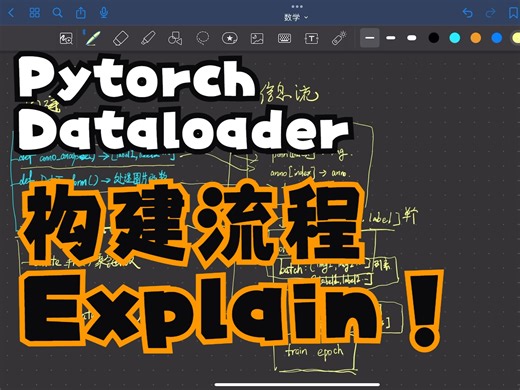
Task: Bookmark the current page
Action: pyautogui.click(x=513, y=13)
